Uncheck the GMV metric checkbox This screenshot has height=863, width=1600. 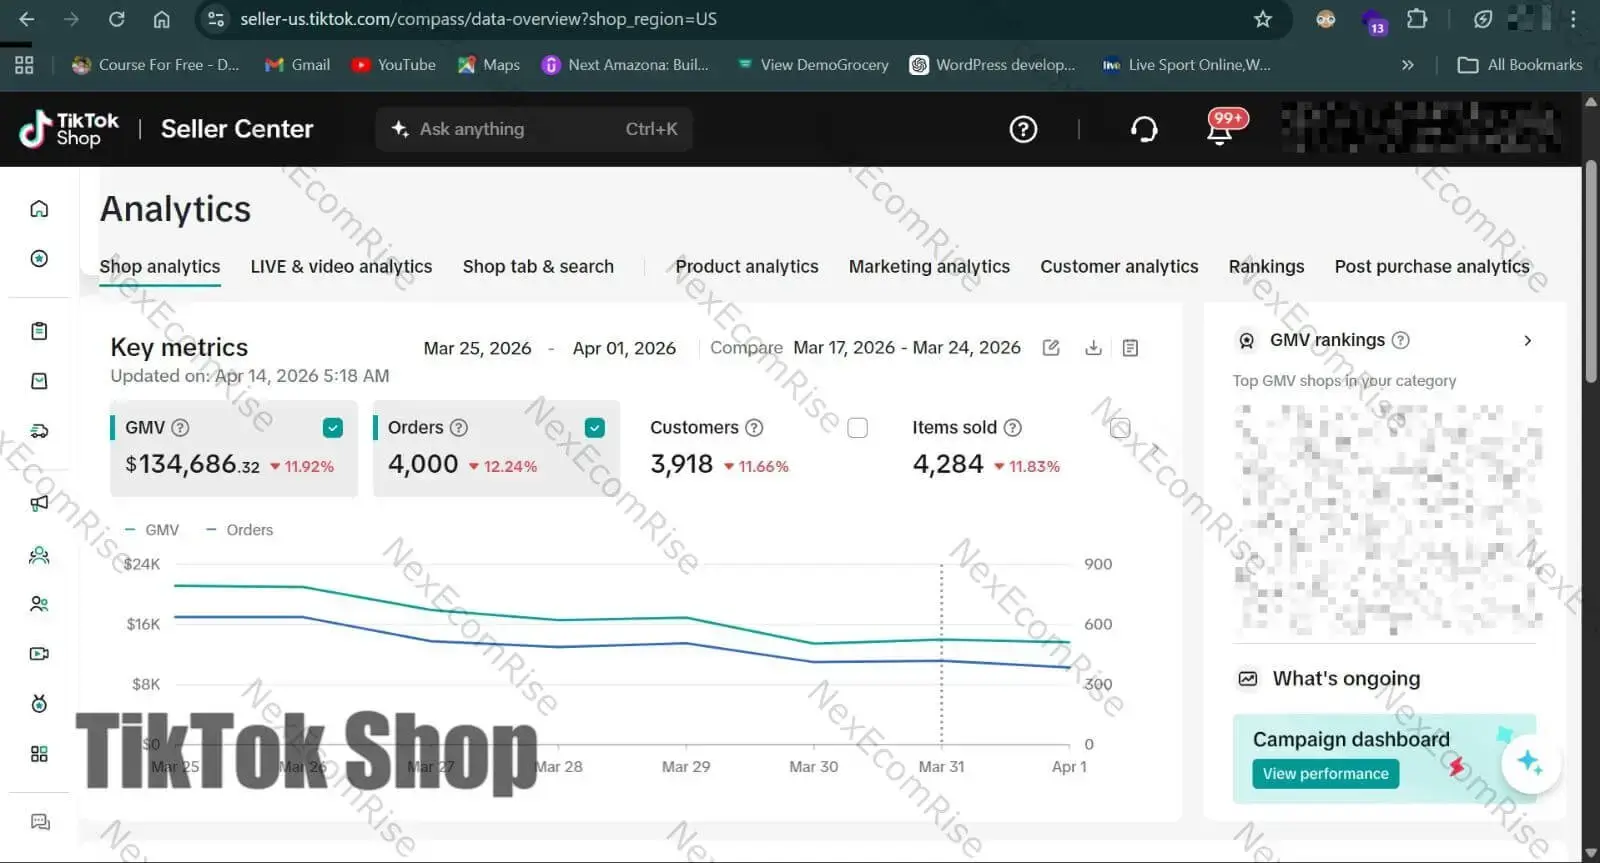(x=333, y=428)
